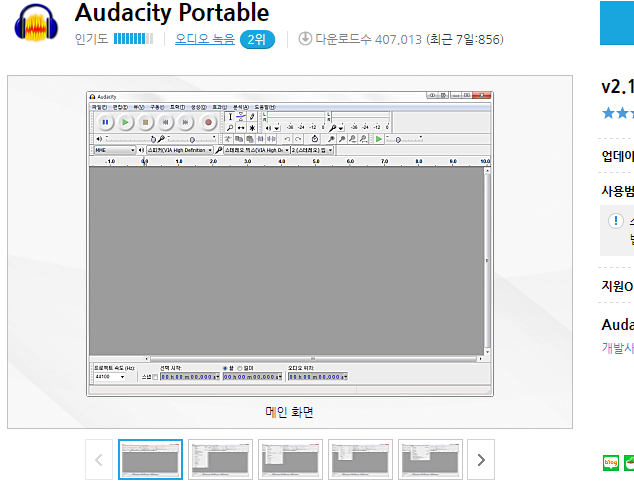Open the playback meter speaker dropdown arrow
The width and height of the screenshot is (634, 492).
[x=277, y=128]
